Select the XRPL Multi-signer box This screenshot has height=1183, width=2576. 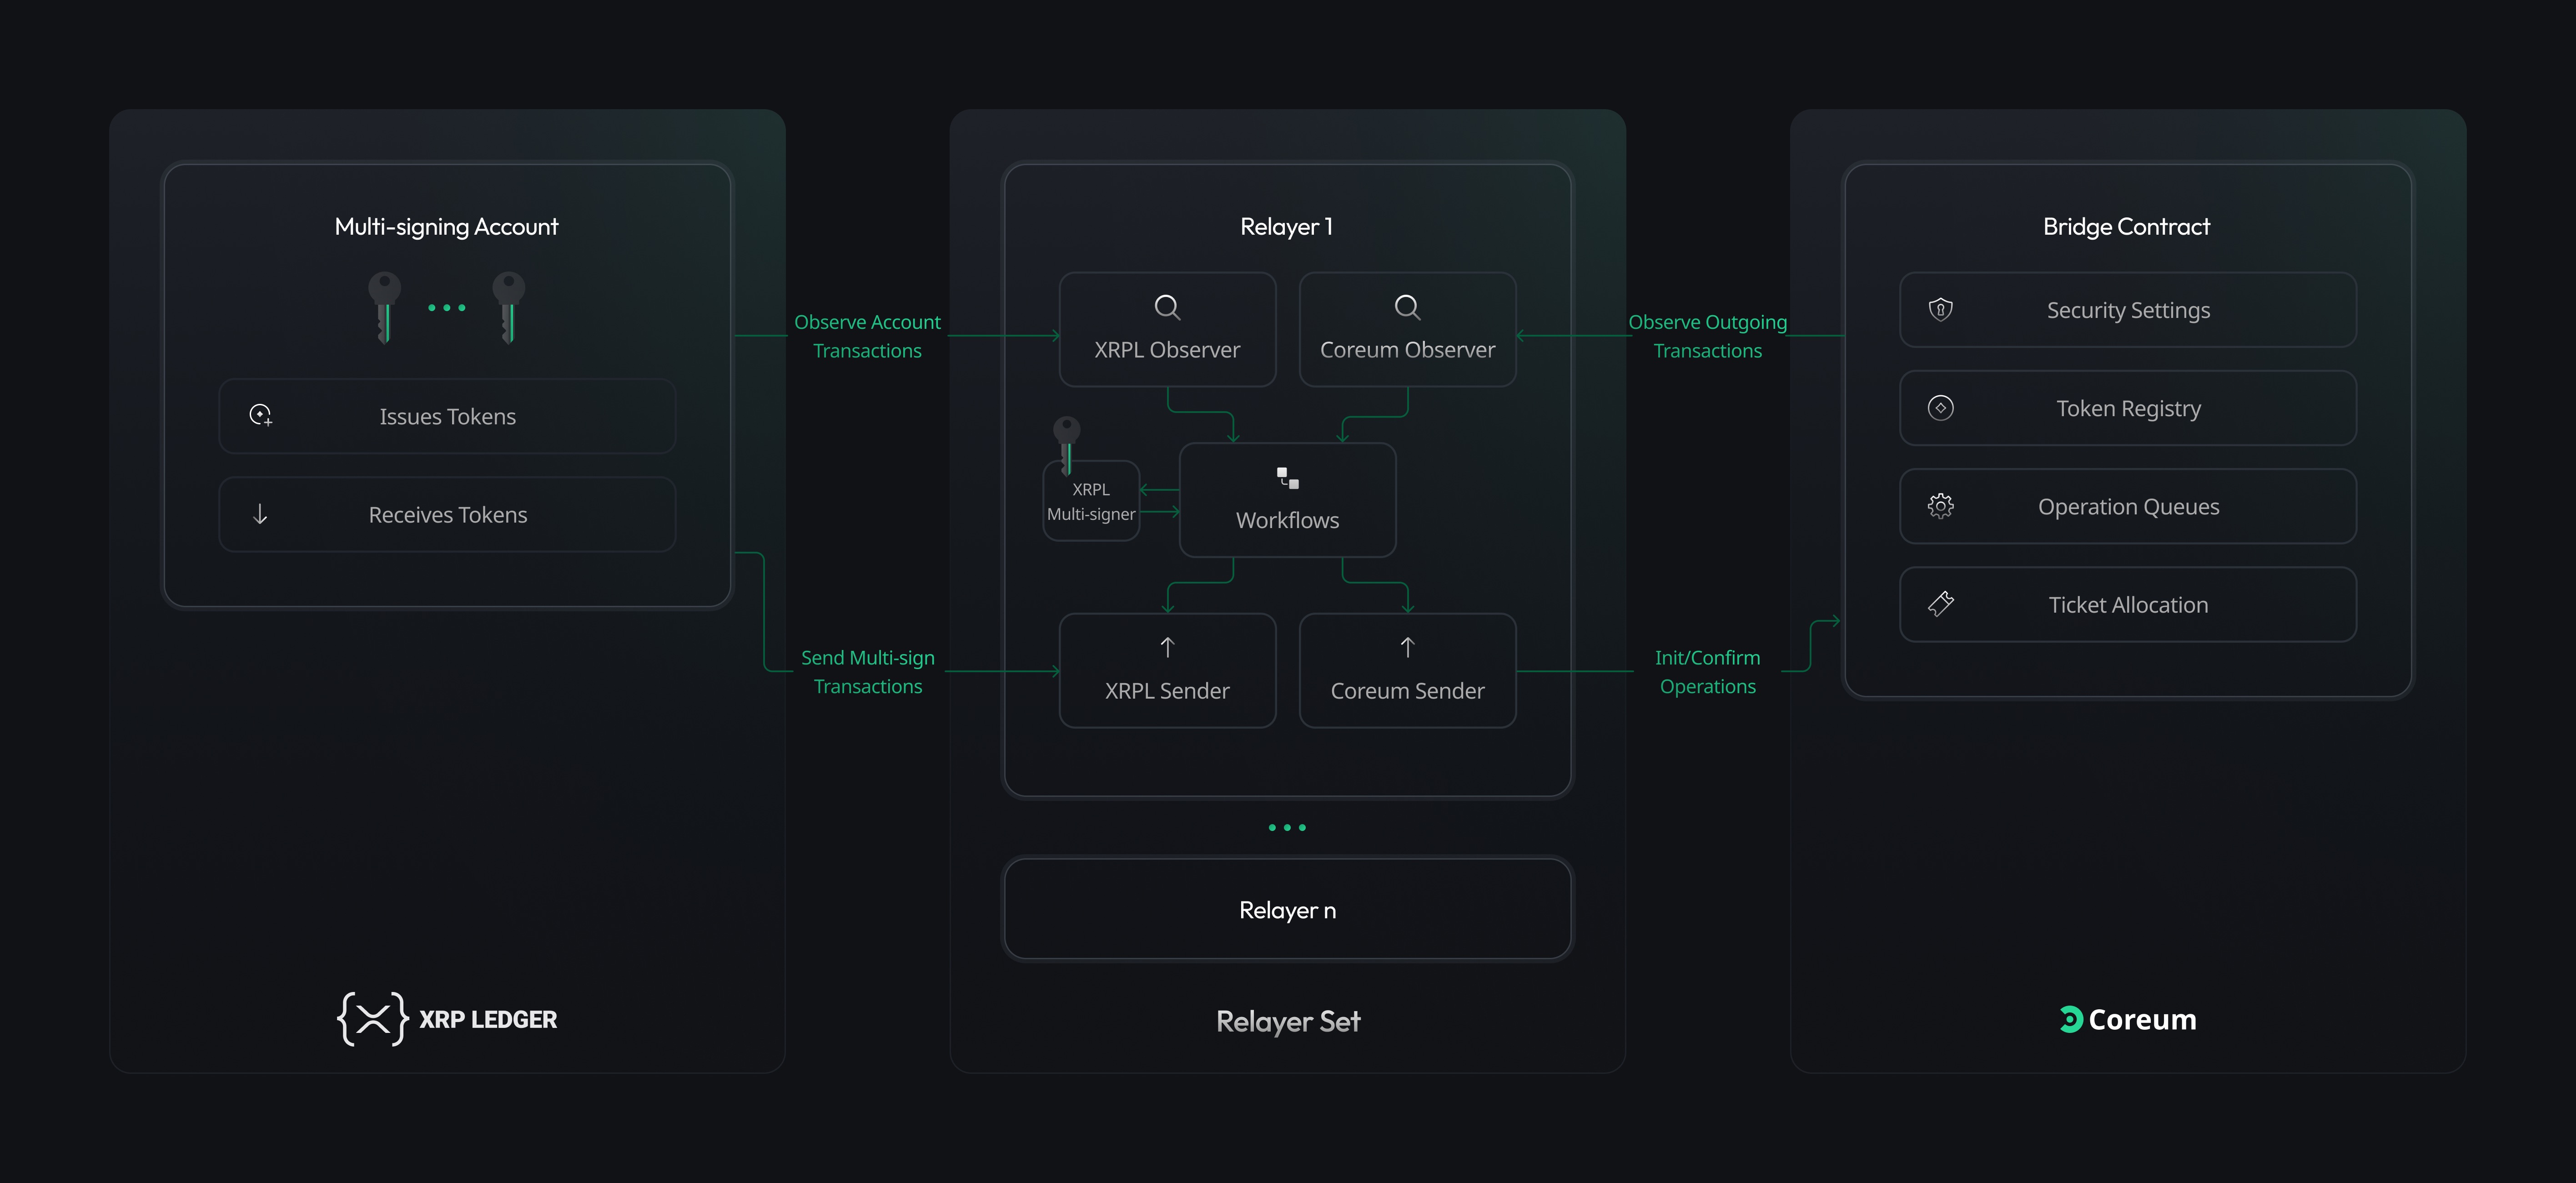(1091, 501)
